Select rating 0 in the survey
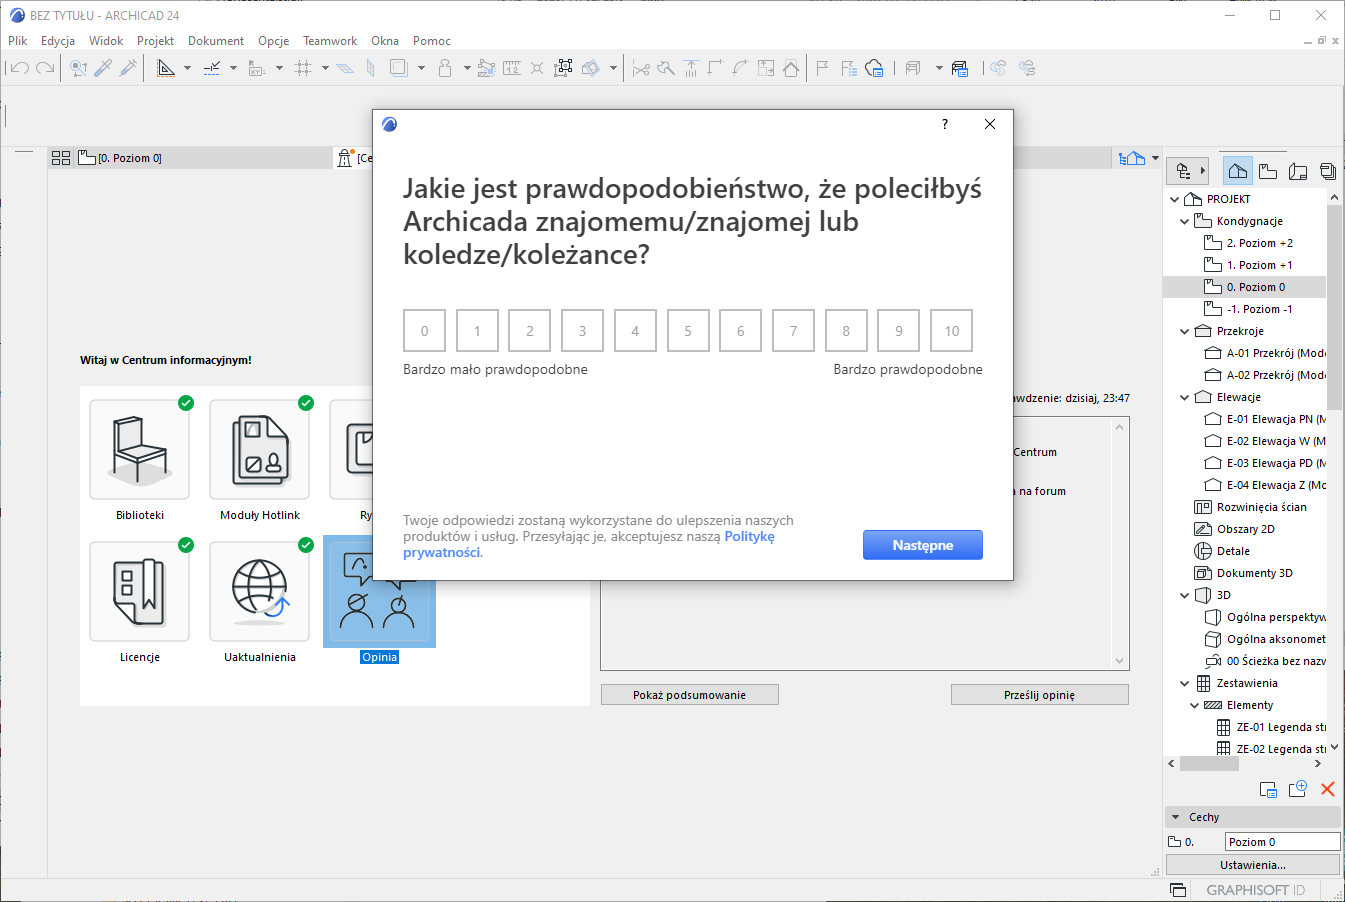Screen dimensions: 1345x902 (424, 331)
